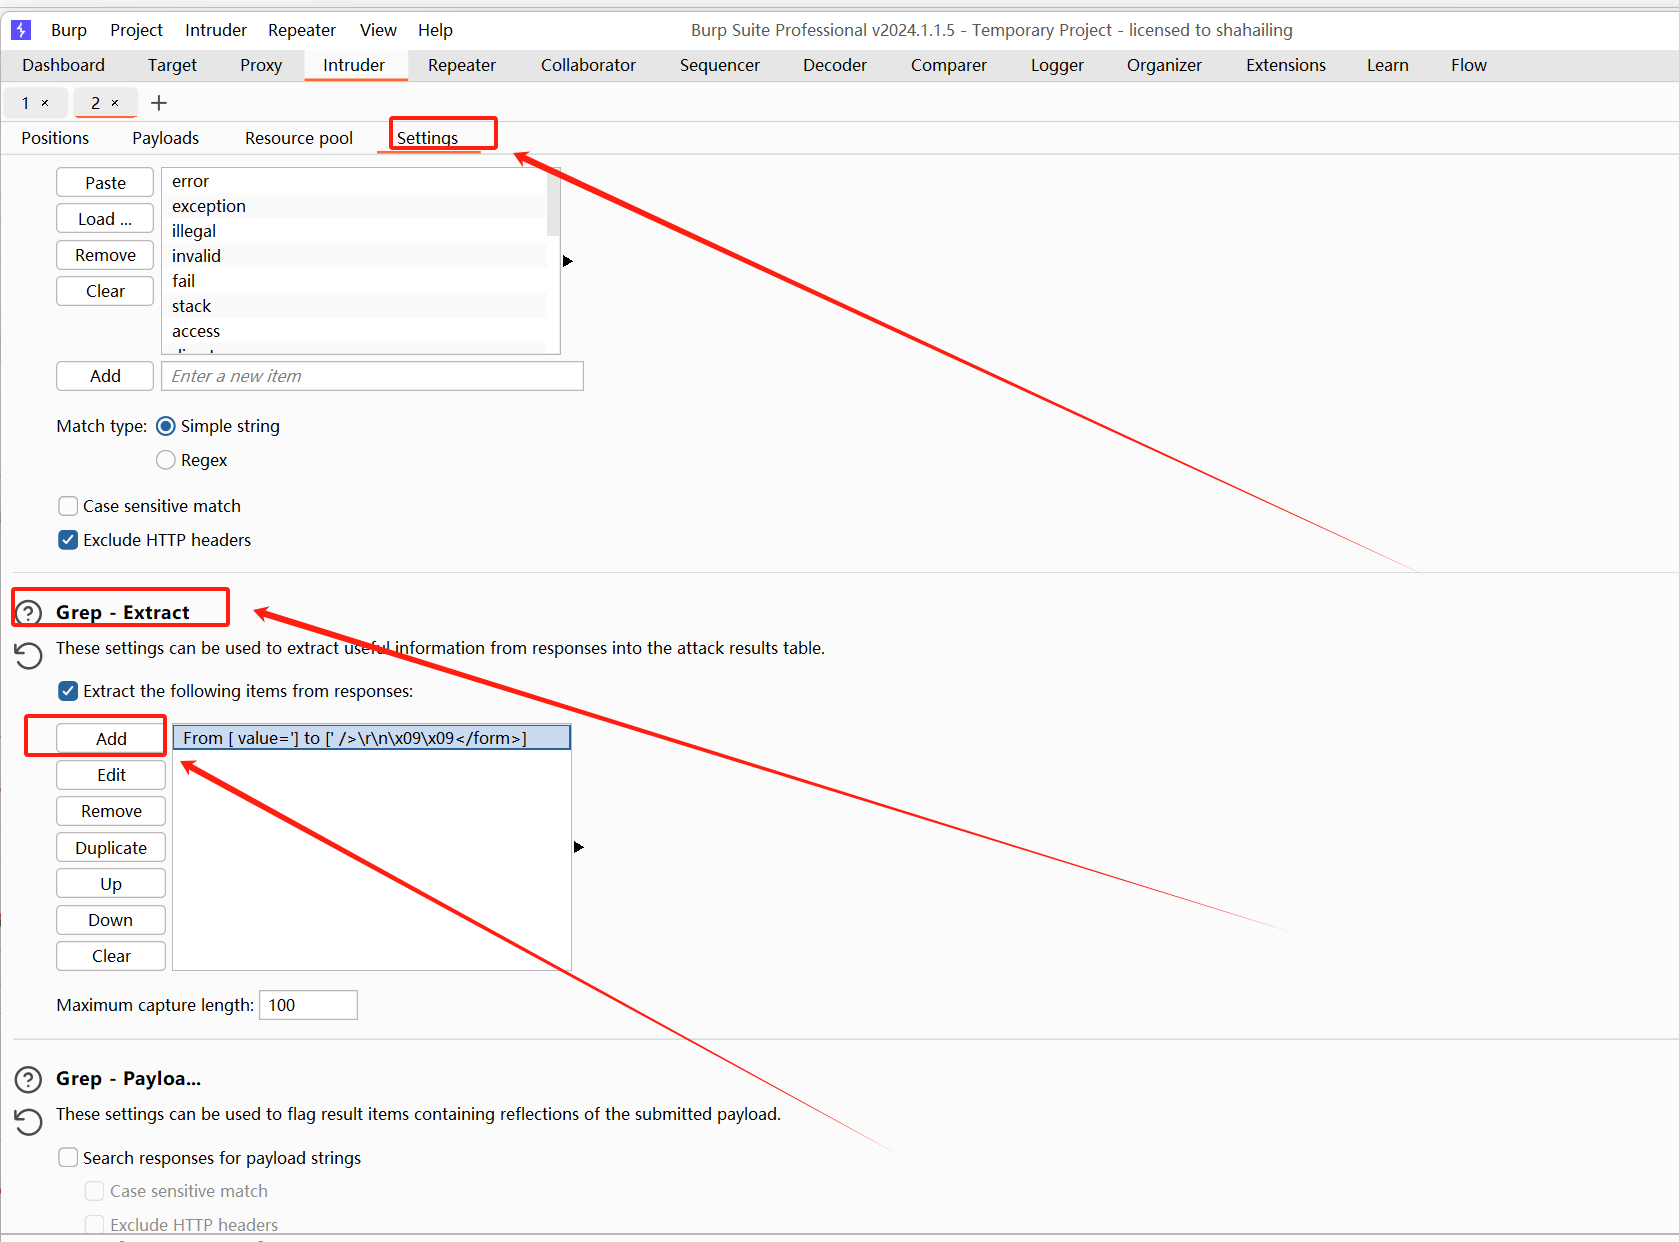Reset Grep - Payloads settings to default

coord(28,1122)
